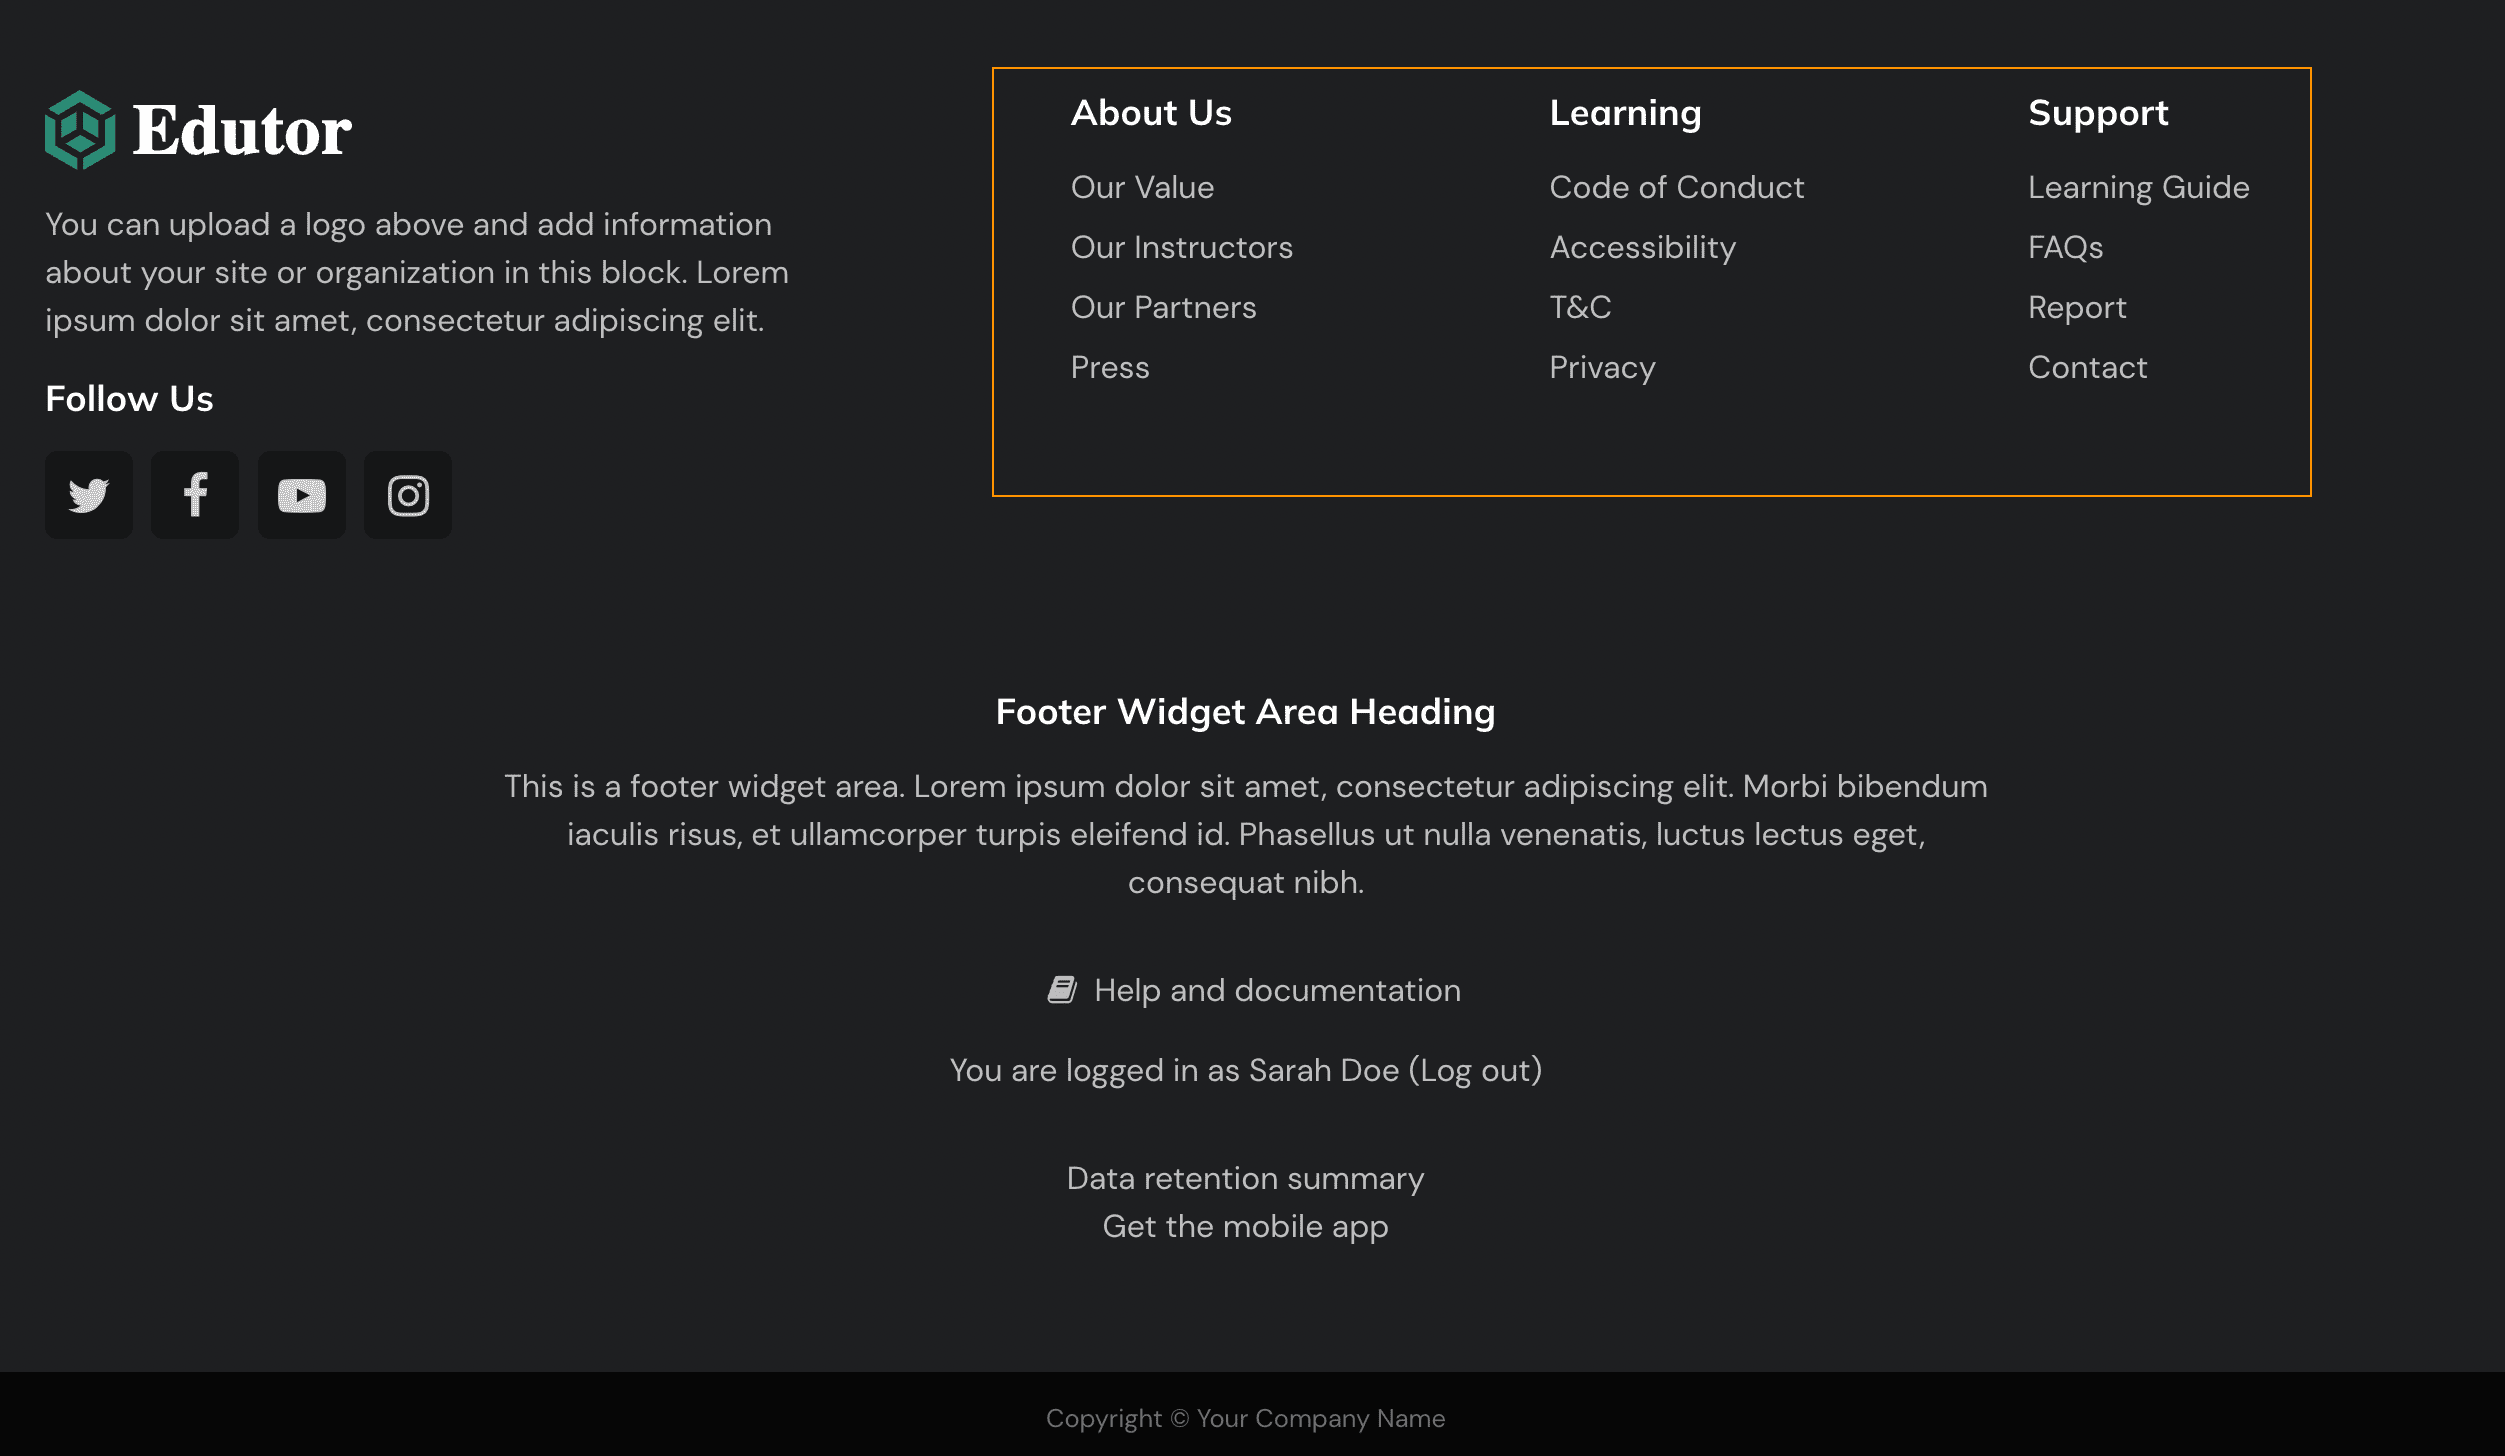Expand the About Us navigation section
This screenshot has width=2505, height=1456.
tap(1149, 111)
